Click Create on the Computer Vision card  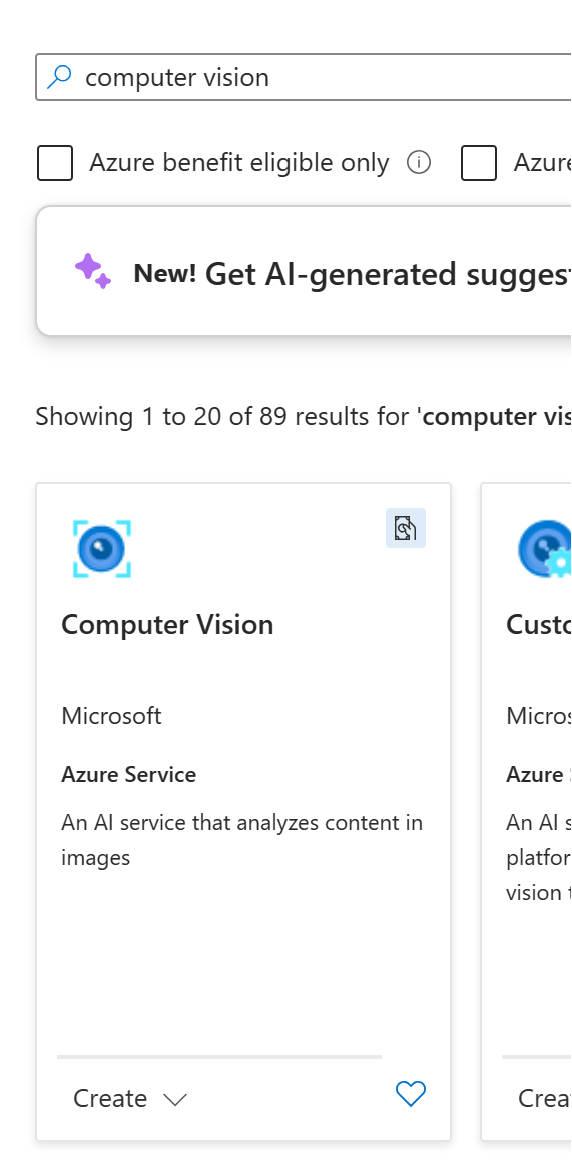click(110, 1098)
